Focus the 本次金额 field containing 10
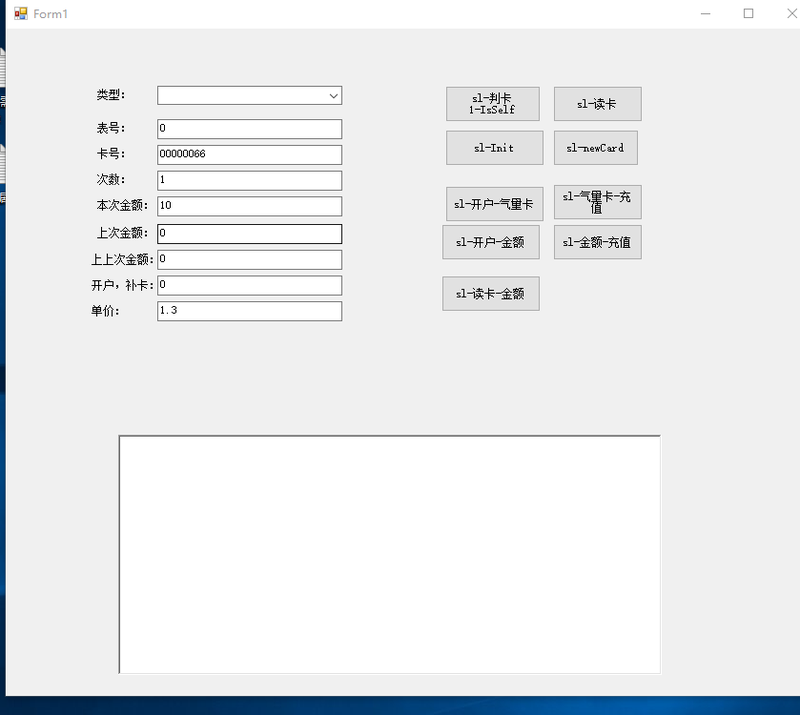The height and width of the screenshot is (715, 800). point(249,206)
